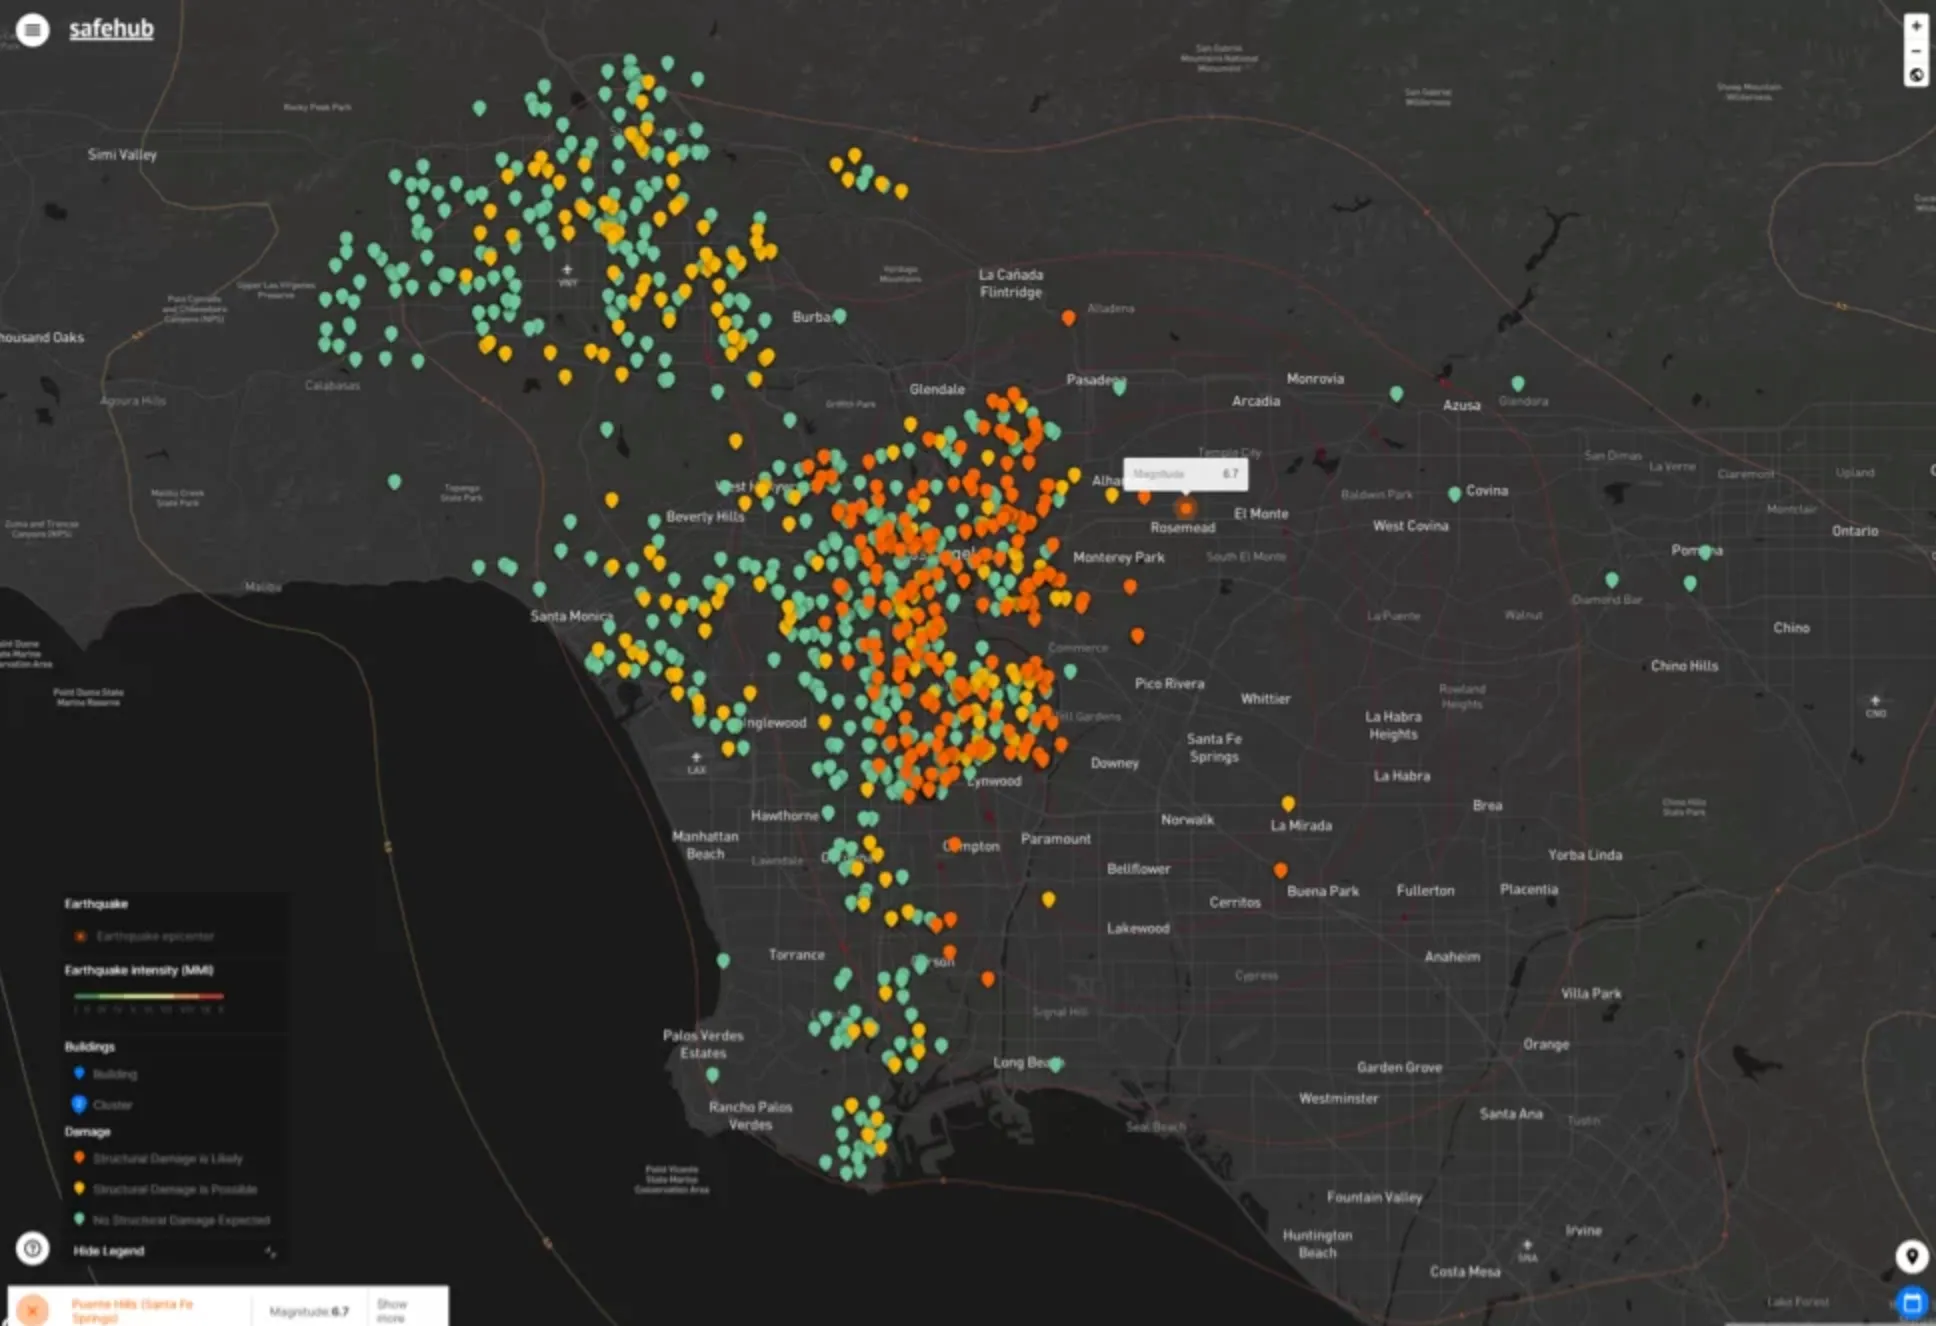Image resolution: width=1936 pixels, height=1326 pixels.
Task: Click the Building legend entry
Action: [x=105, y=1074]
